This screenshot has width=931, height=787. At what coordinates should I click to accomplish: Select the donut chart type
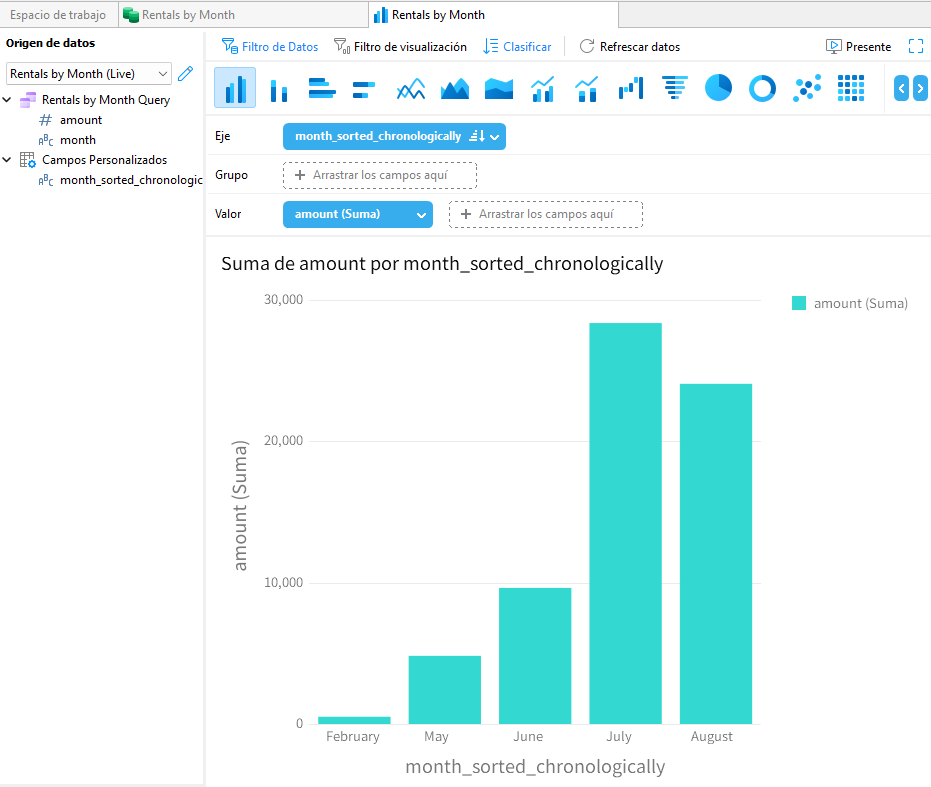(x=762, y=88)
